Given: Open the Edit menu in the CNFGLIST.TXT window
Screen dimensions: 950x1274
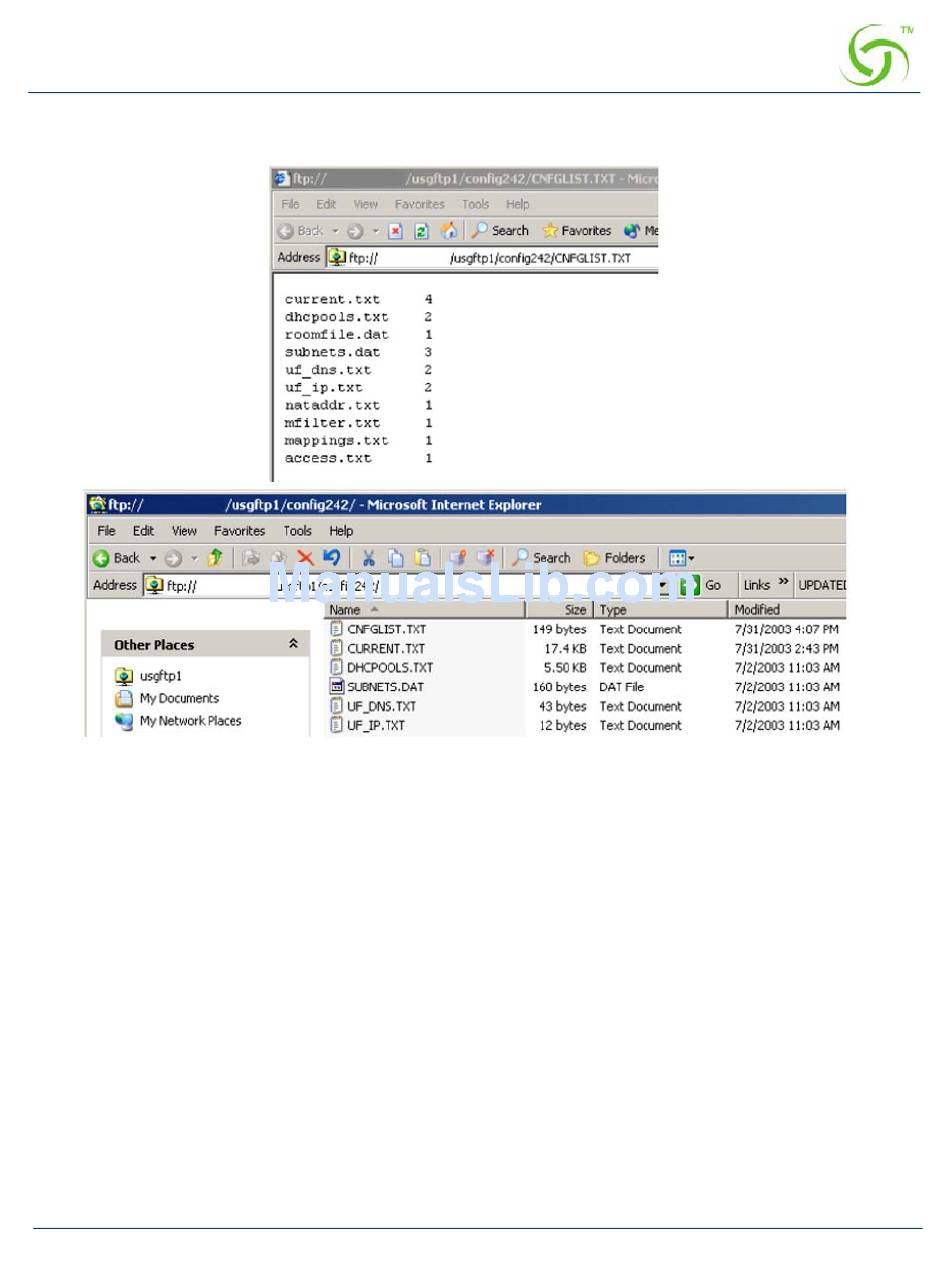Looking at the screenshot, I should (x=326, y=204).
